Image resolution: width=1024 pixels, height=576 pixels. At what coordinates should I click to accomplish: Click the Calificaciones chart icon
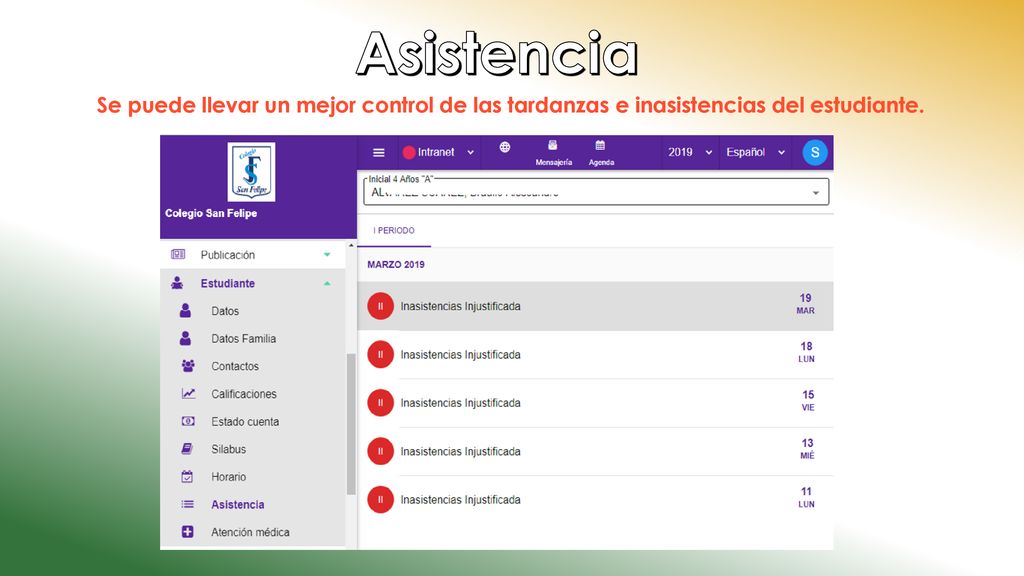188,394
